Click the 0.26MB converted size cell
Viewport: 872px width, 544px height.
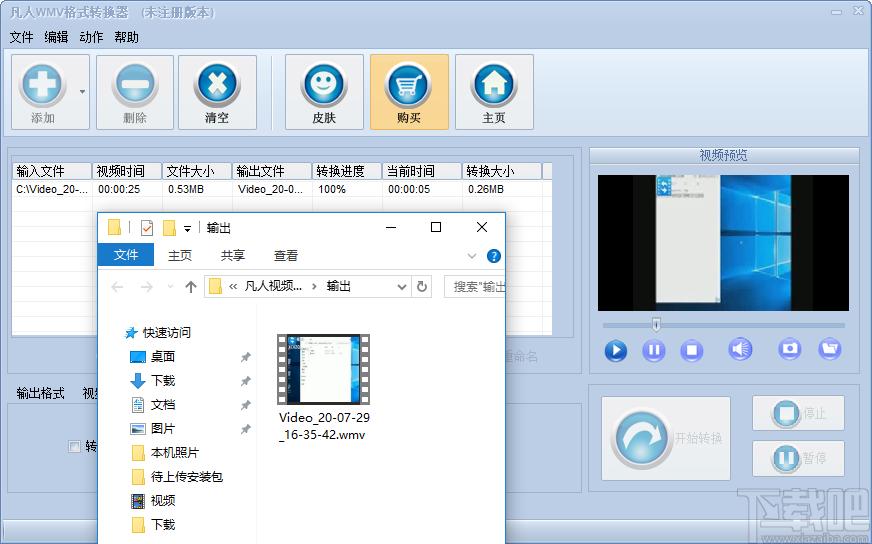click(486, 189)
